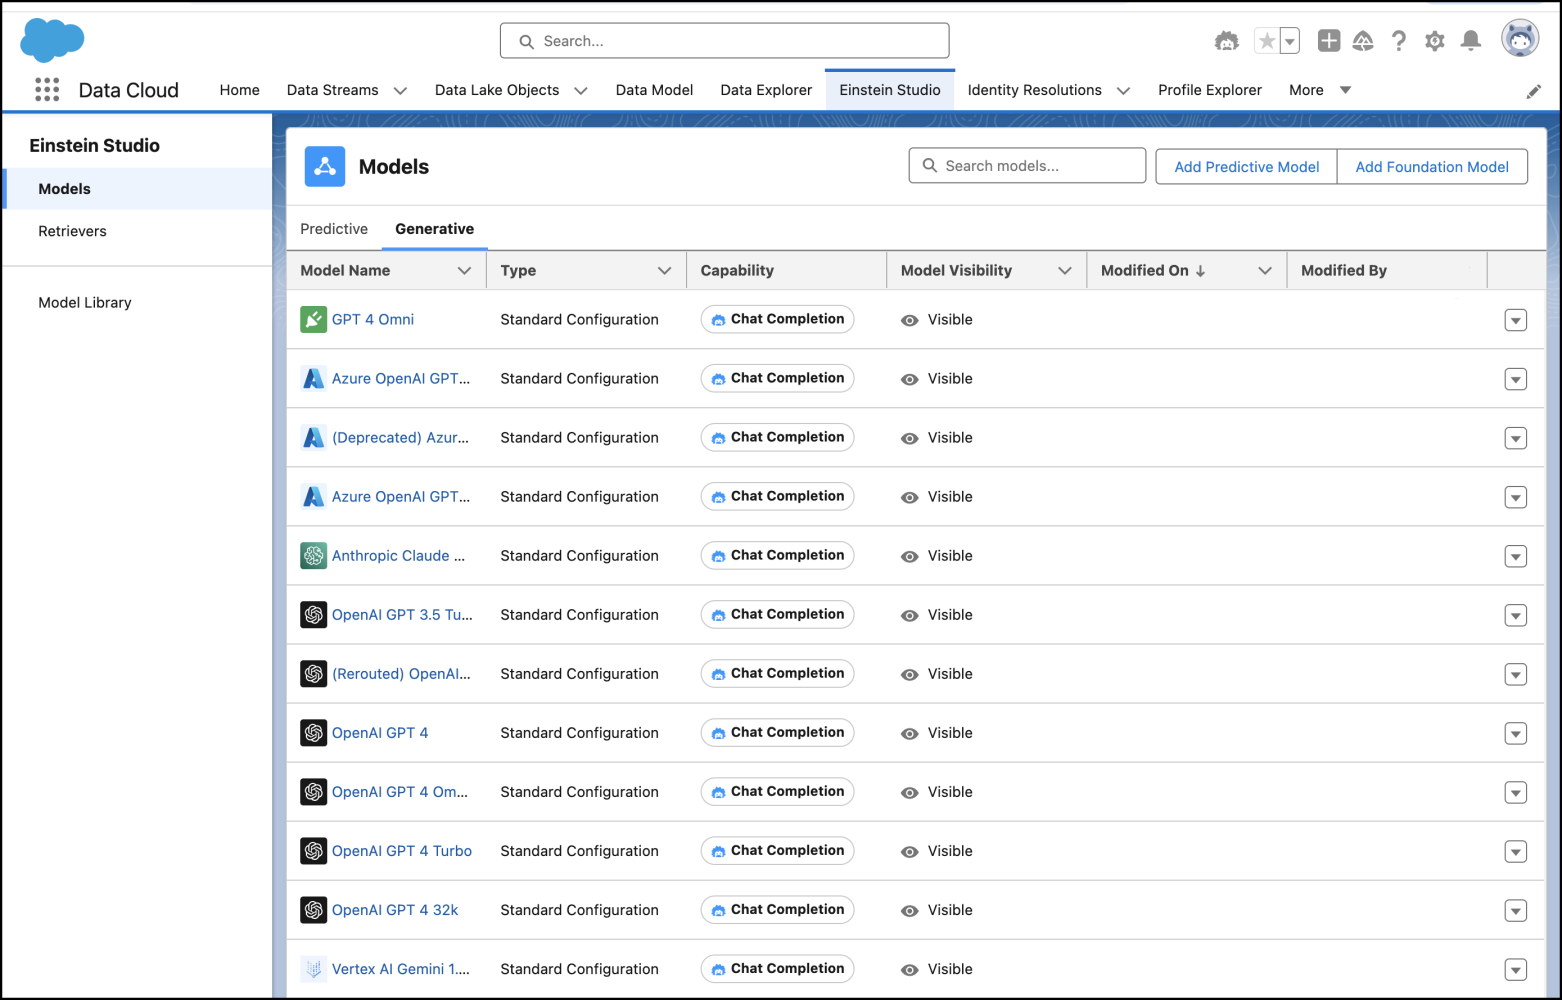Expand the Data Lake Objects chevron

pos(581,91)
